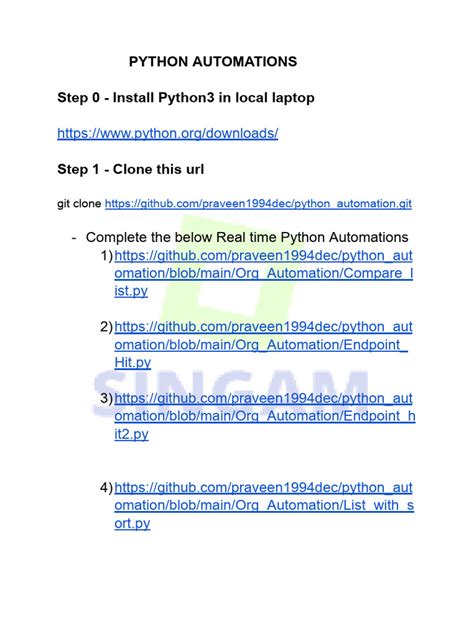Open the Compare_list.py GitHub link
474x632 pixels.
click(x=264, y=273)
